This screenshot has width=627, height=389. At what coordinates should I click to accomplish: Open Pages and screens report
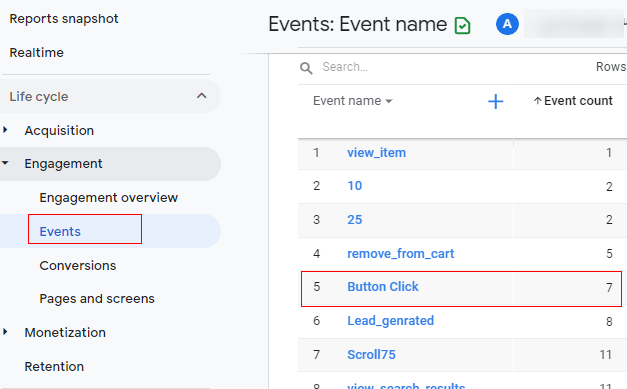97,299
